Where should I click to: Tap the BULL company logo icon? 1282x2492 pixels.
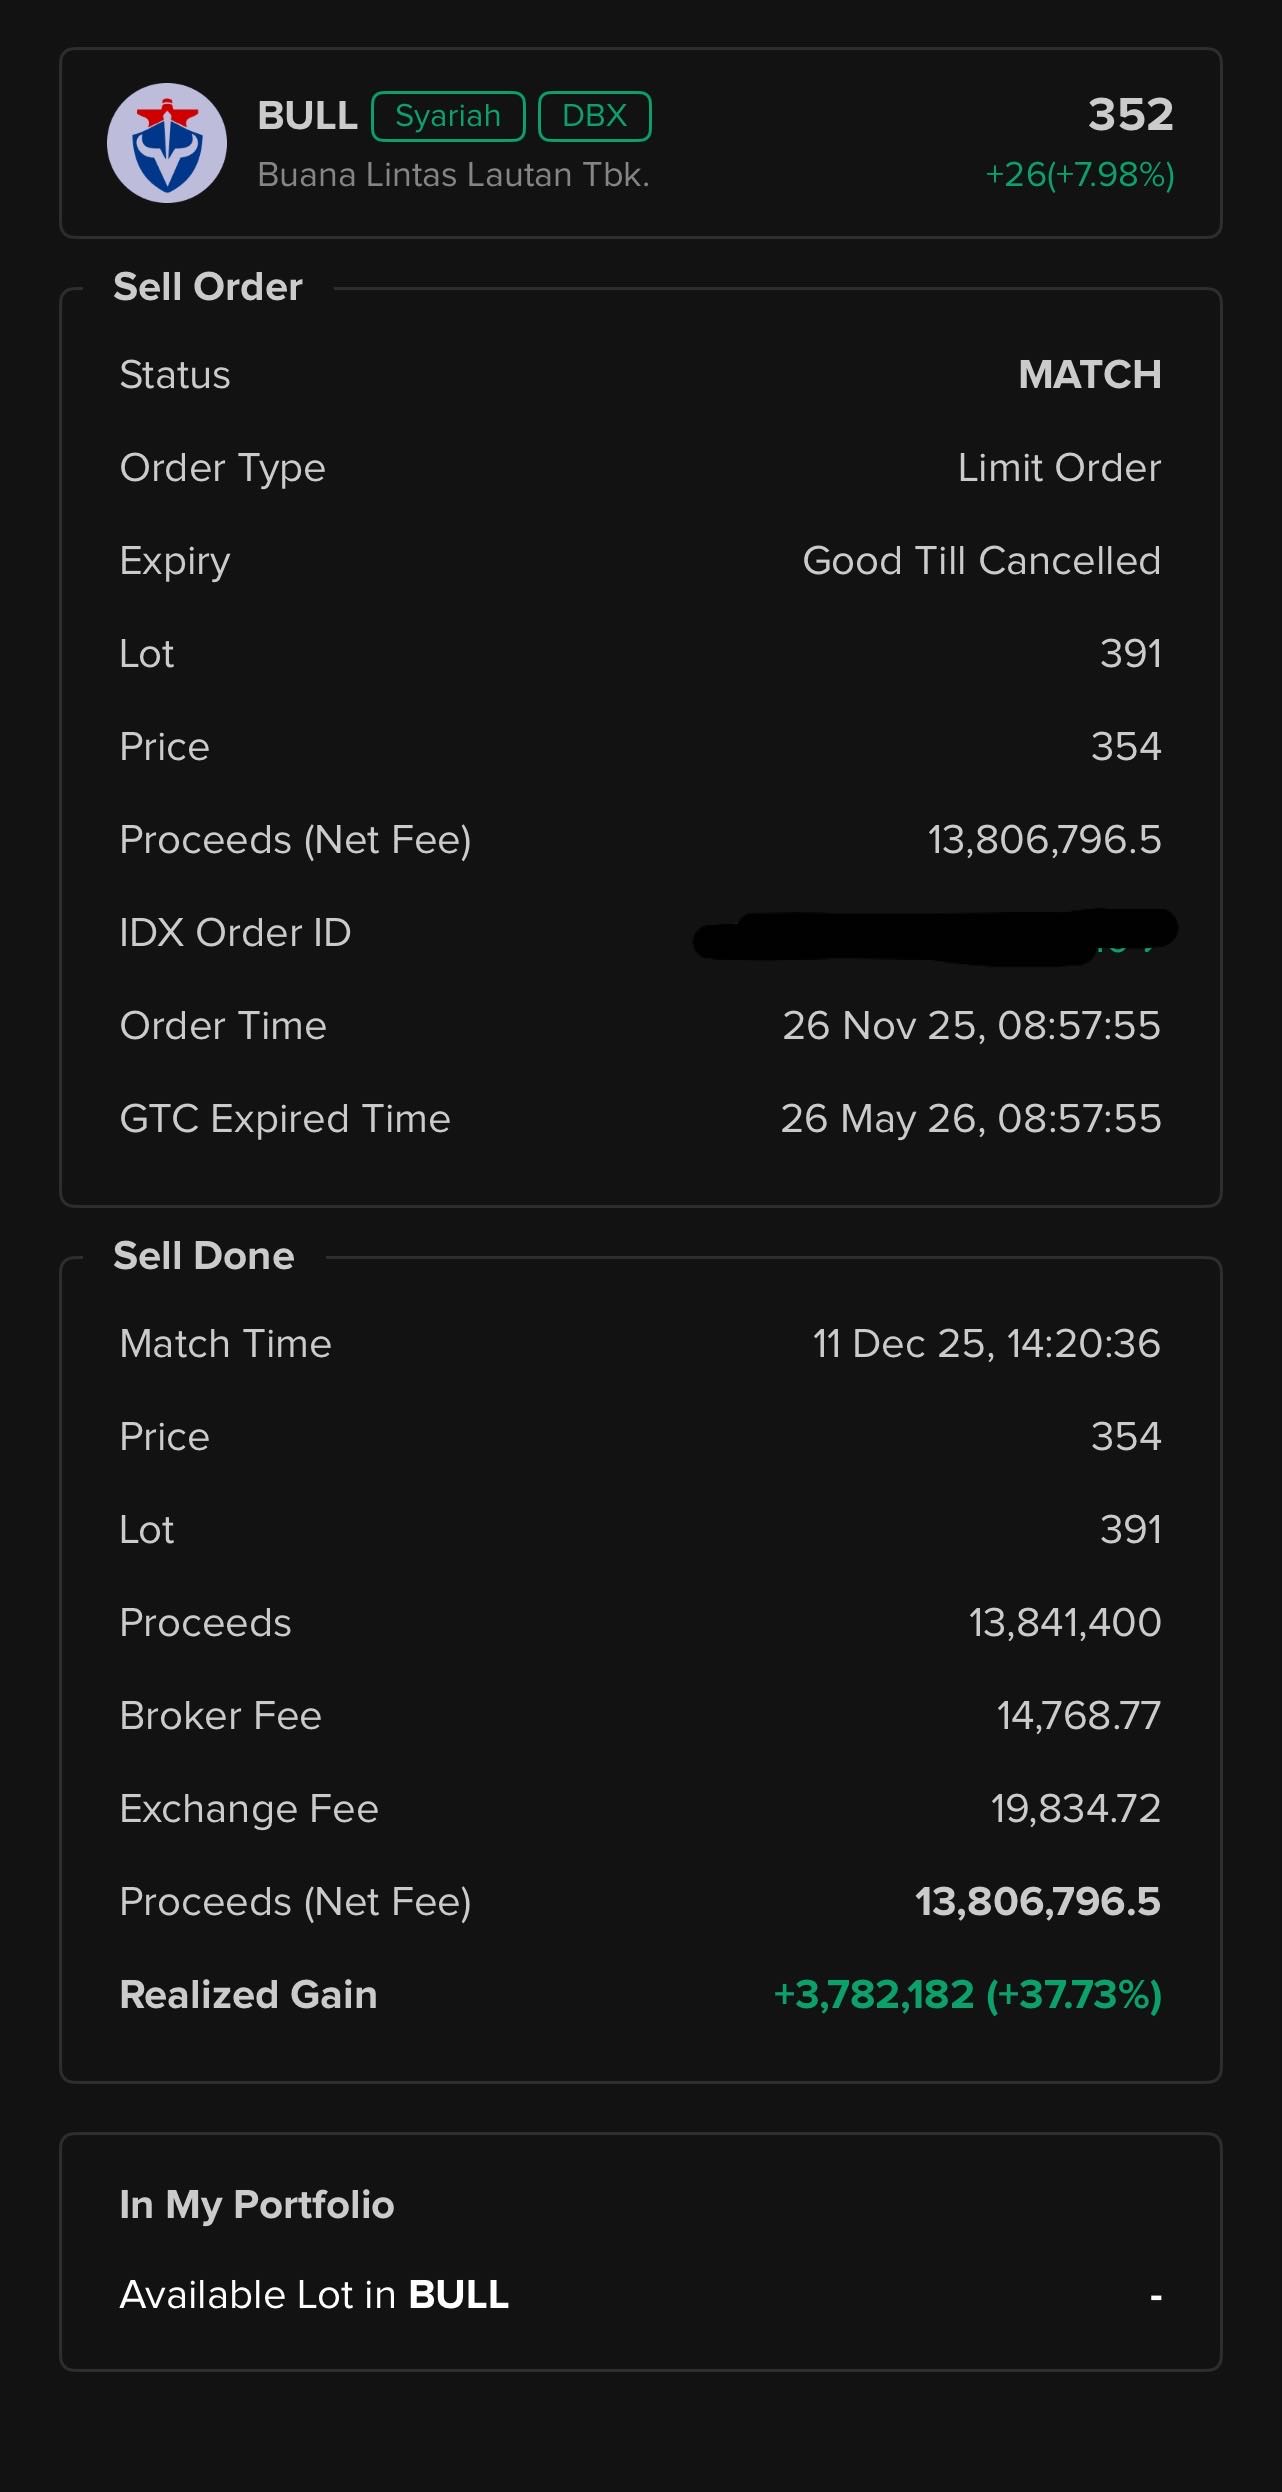pyautogui.click(x=167, y=143)
